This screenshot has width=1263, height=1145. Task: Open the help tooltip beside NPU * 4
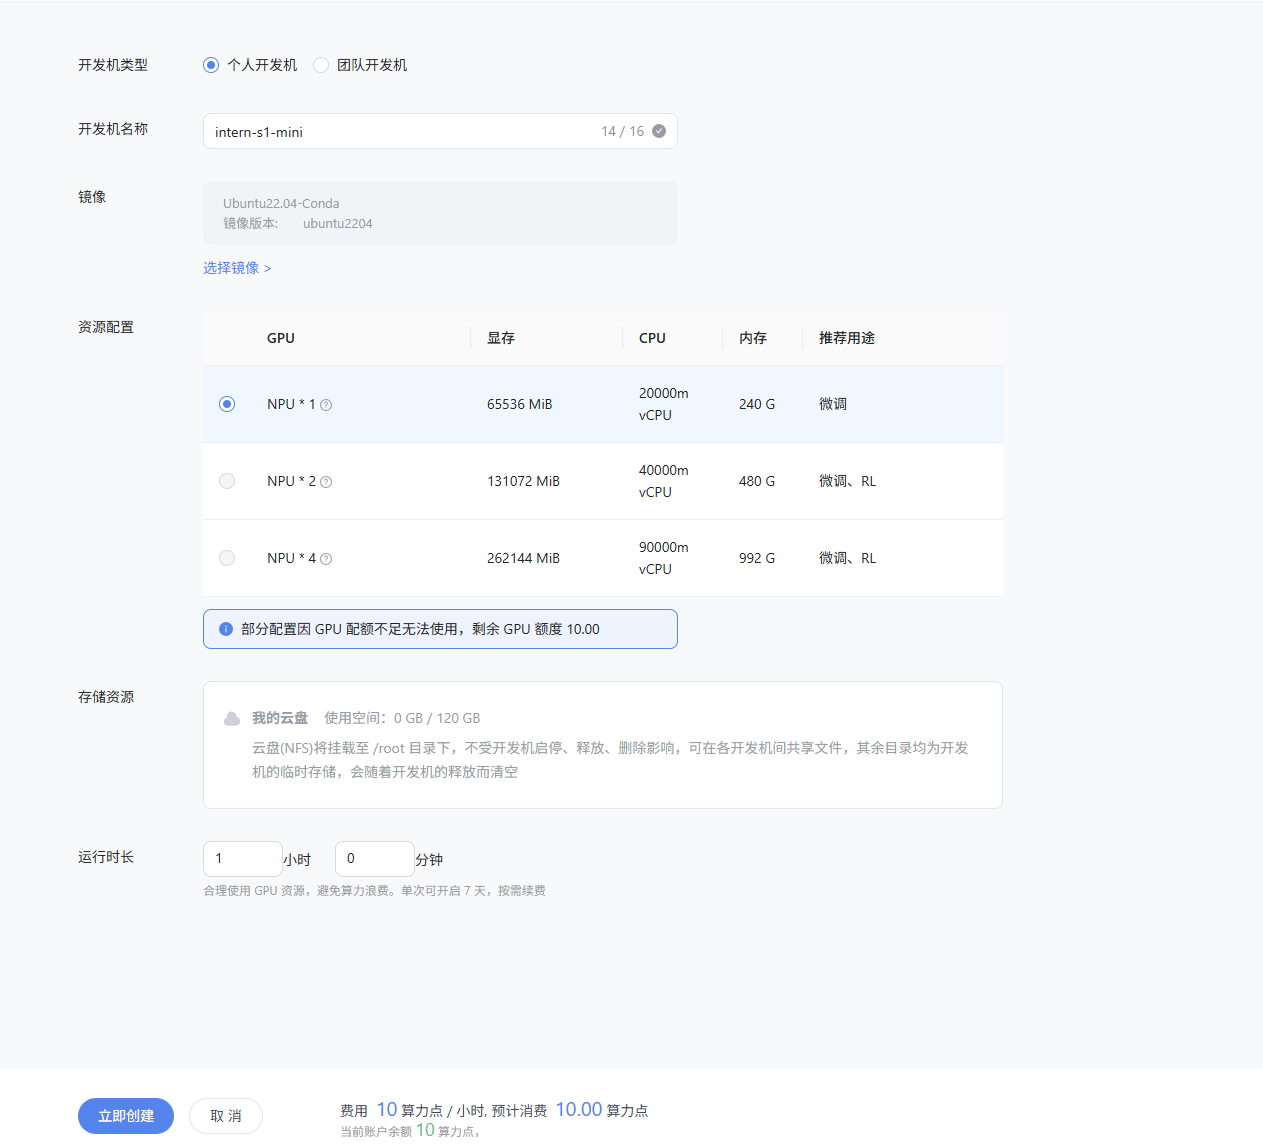click(326, 558)
